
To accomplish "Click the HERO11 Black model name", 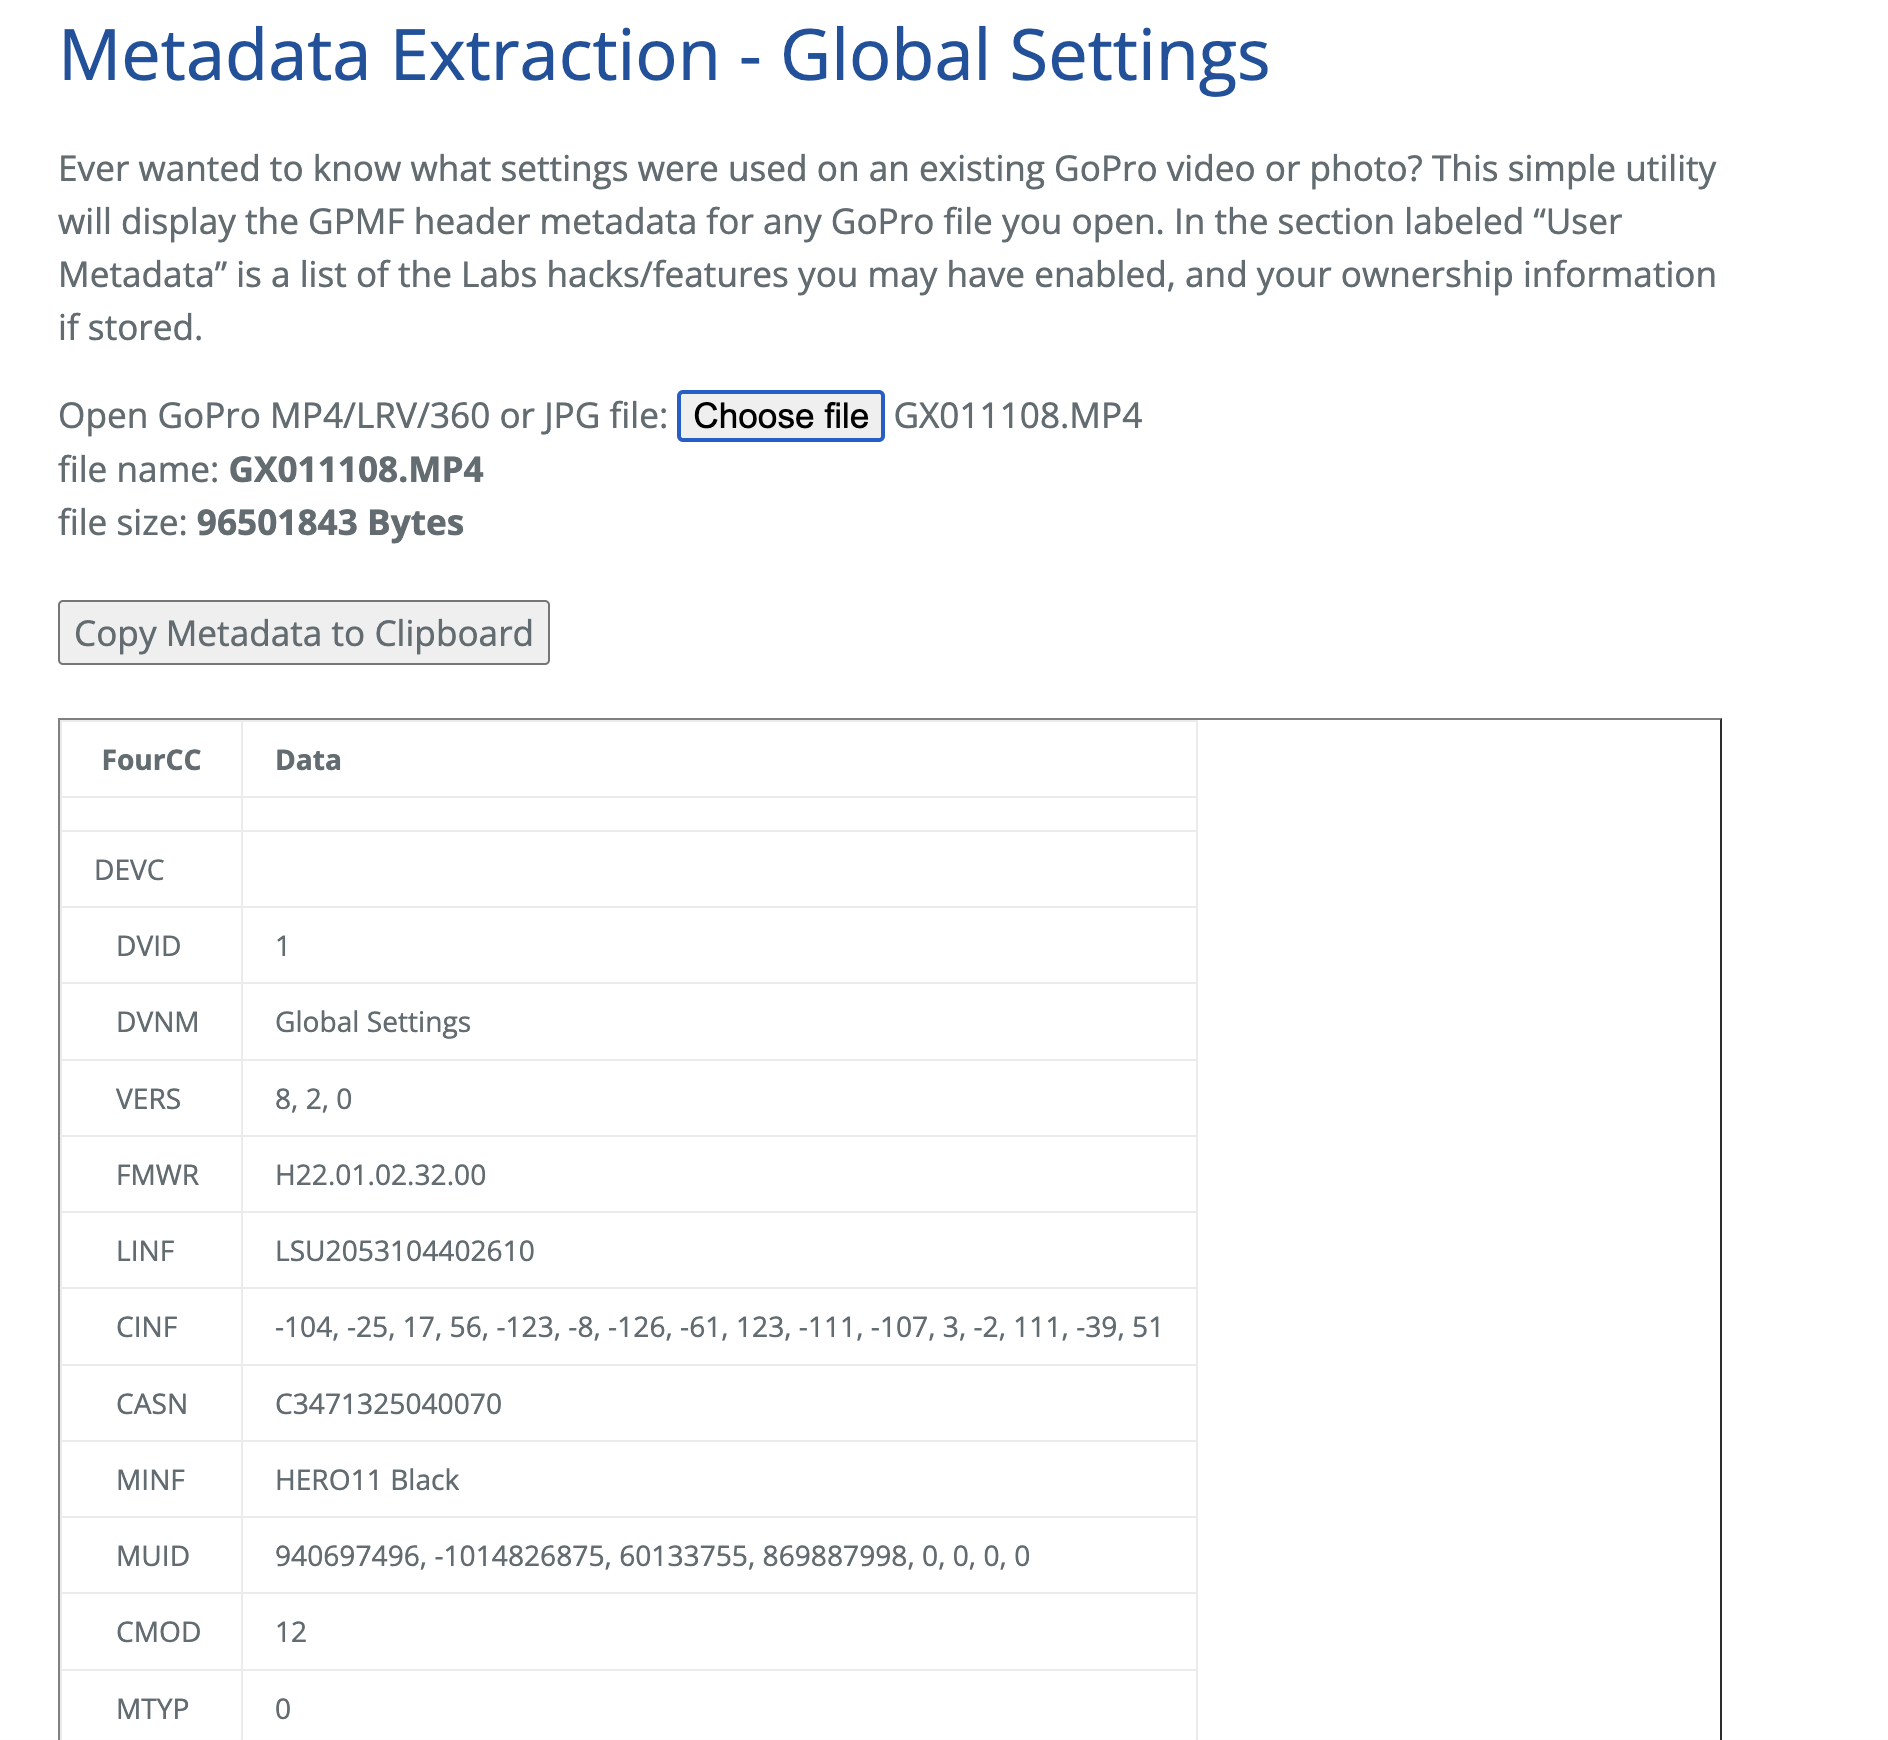I will pyautogui.click(x=366, y=1480).
